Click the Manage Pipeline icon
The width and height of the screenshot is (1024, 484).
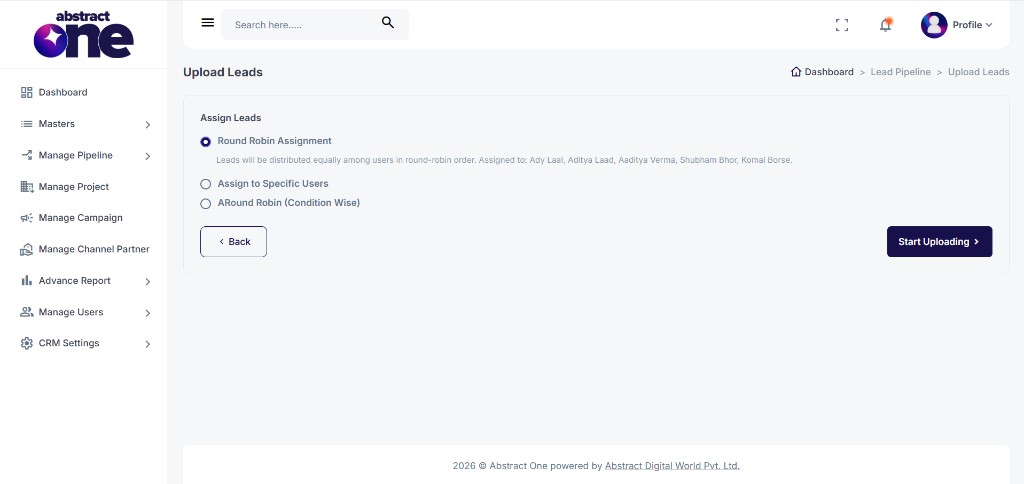pyautogui.click(x=27, y=155)
